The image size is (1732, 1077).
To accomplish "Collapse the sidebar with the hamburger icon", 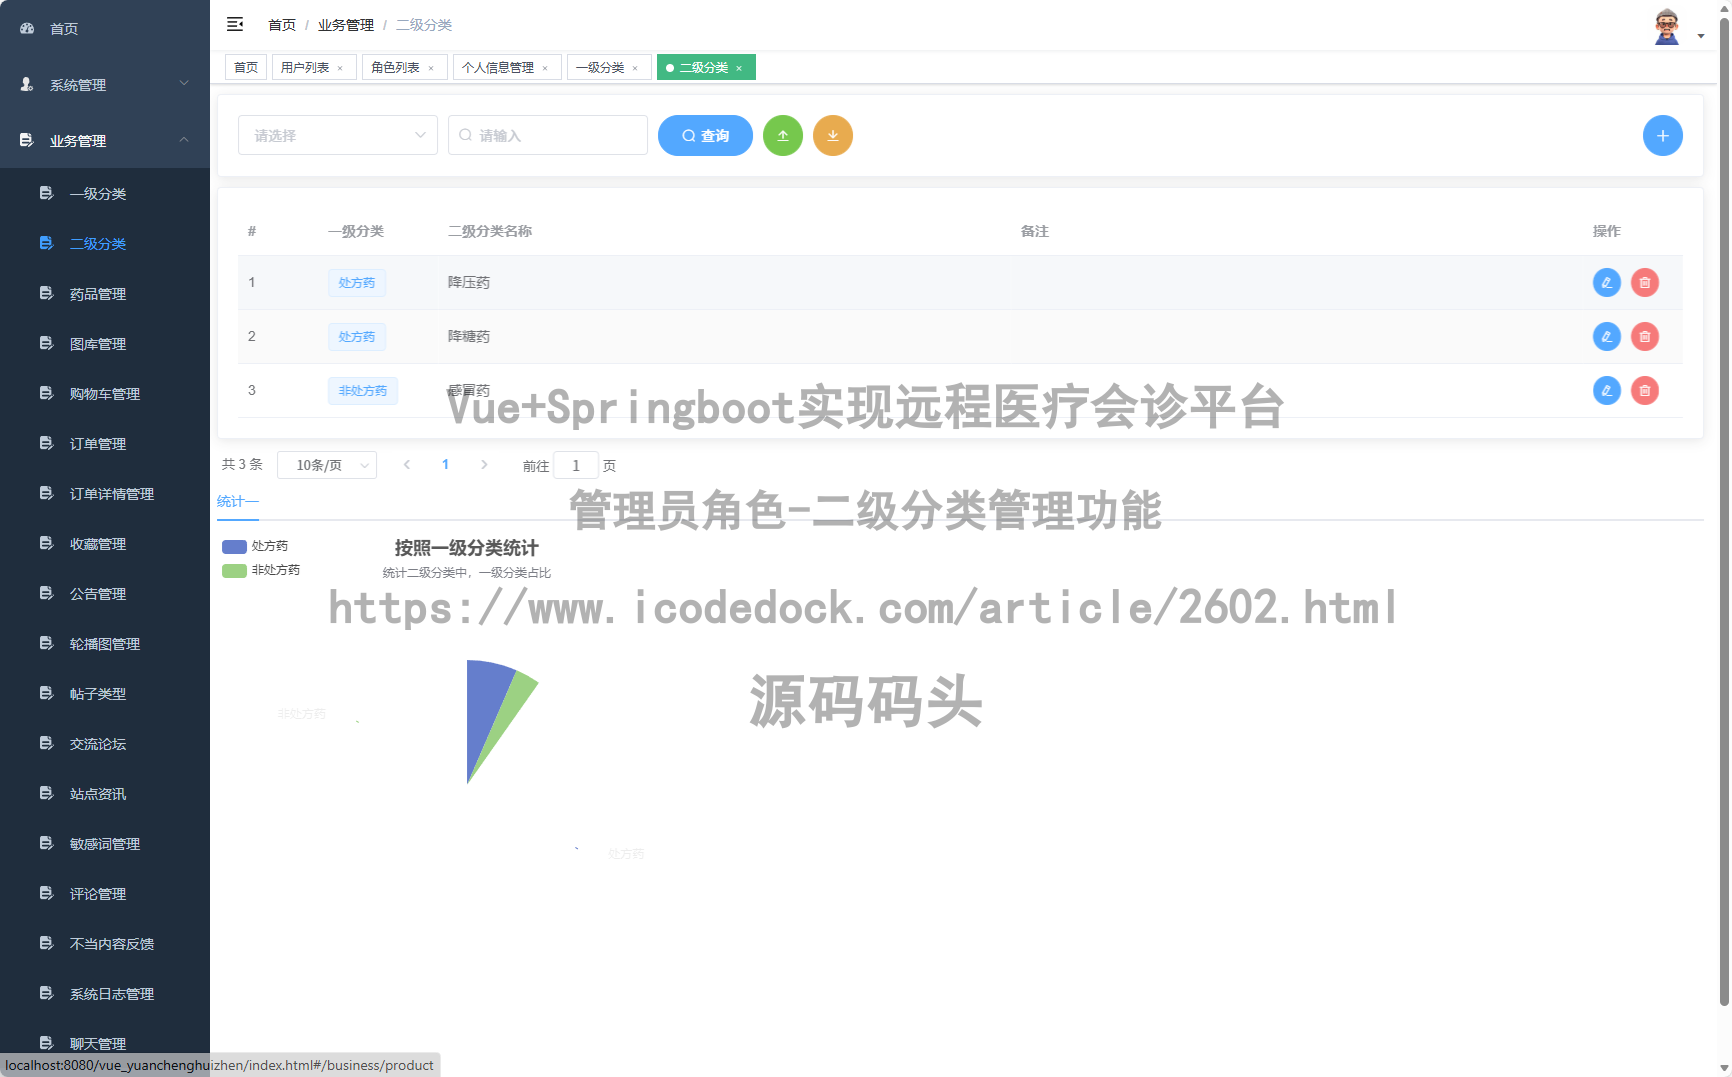I will pos(235,24).
